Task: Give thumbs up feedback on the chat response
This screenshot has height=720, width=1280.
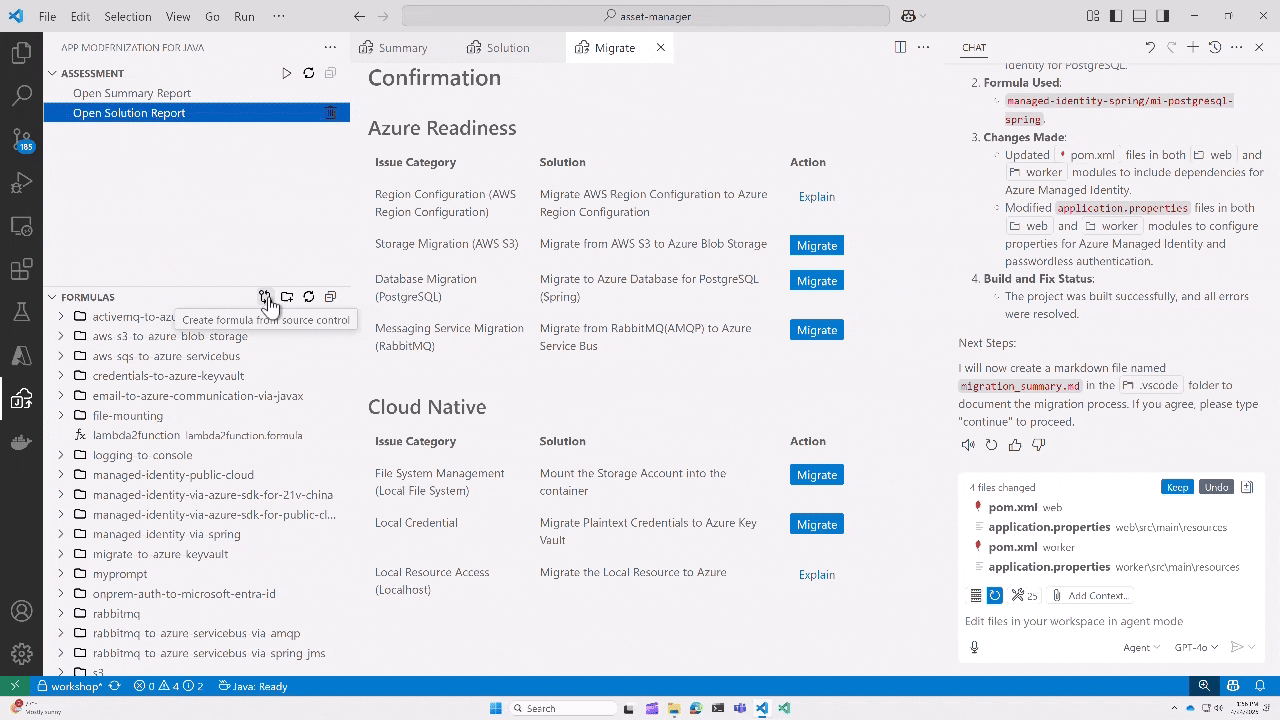Action: point(1014,444)
